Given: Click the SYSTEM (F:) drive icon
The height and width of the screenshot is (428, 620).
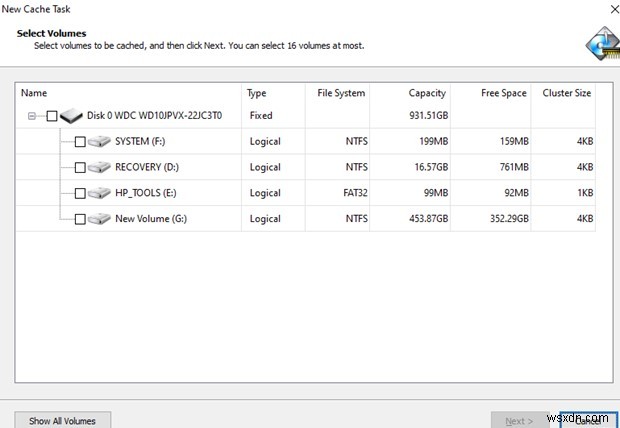Looking at the screenshot, I should click(99, 141).
